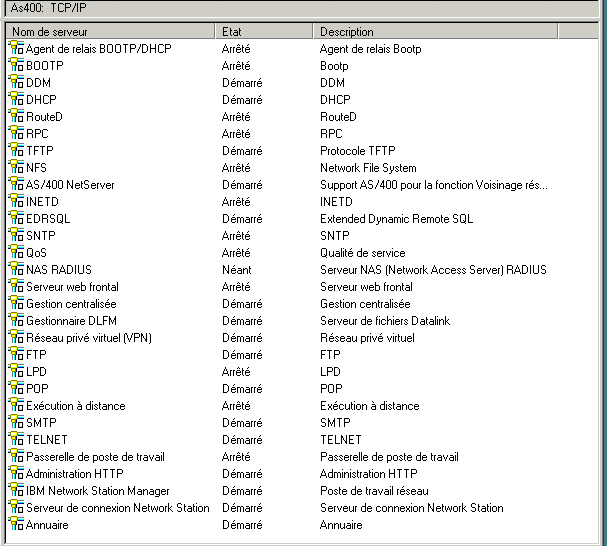
Task: Select the SMTP server icon
Action: point(16,422)
